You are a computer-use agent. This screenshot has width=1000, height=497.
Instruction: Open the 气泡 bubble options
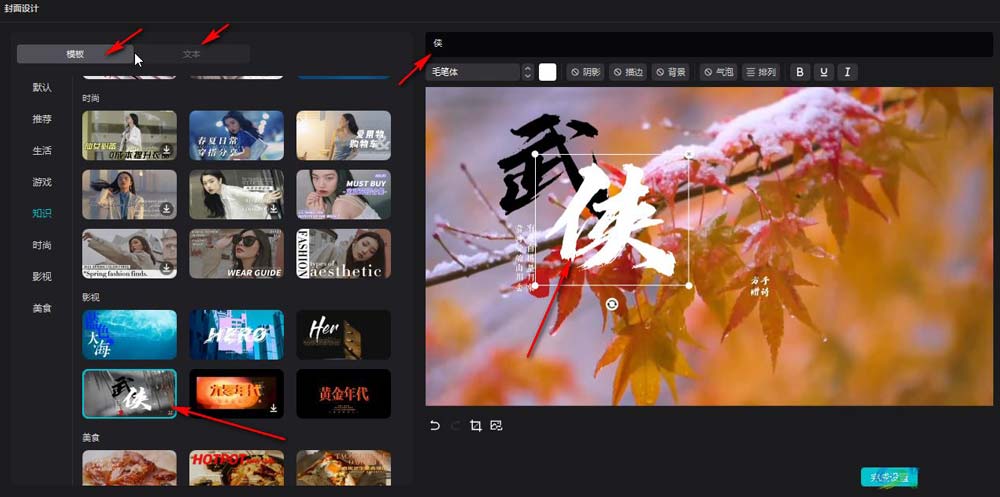point(718,72)
